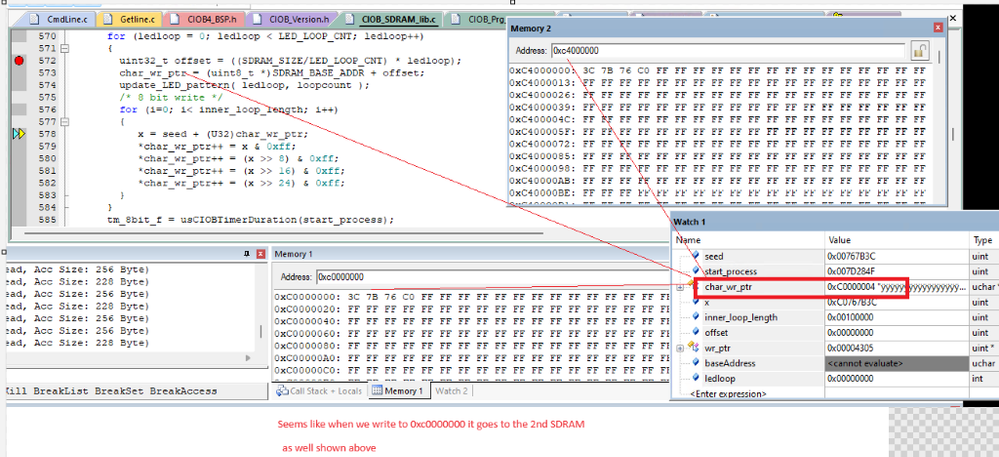Click the wr_ptr pointer icon in Watch 1
The image size is (999, 457).
coord(696,348)
